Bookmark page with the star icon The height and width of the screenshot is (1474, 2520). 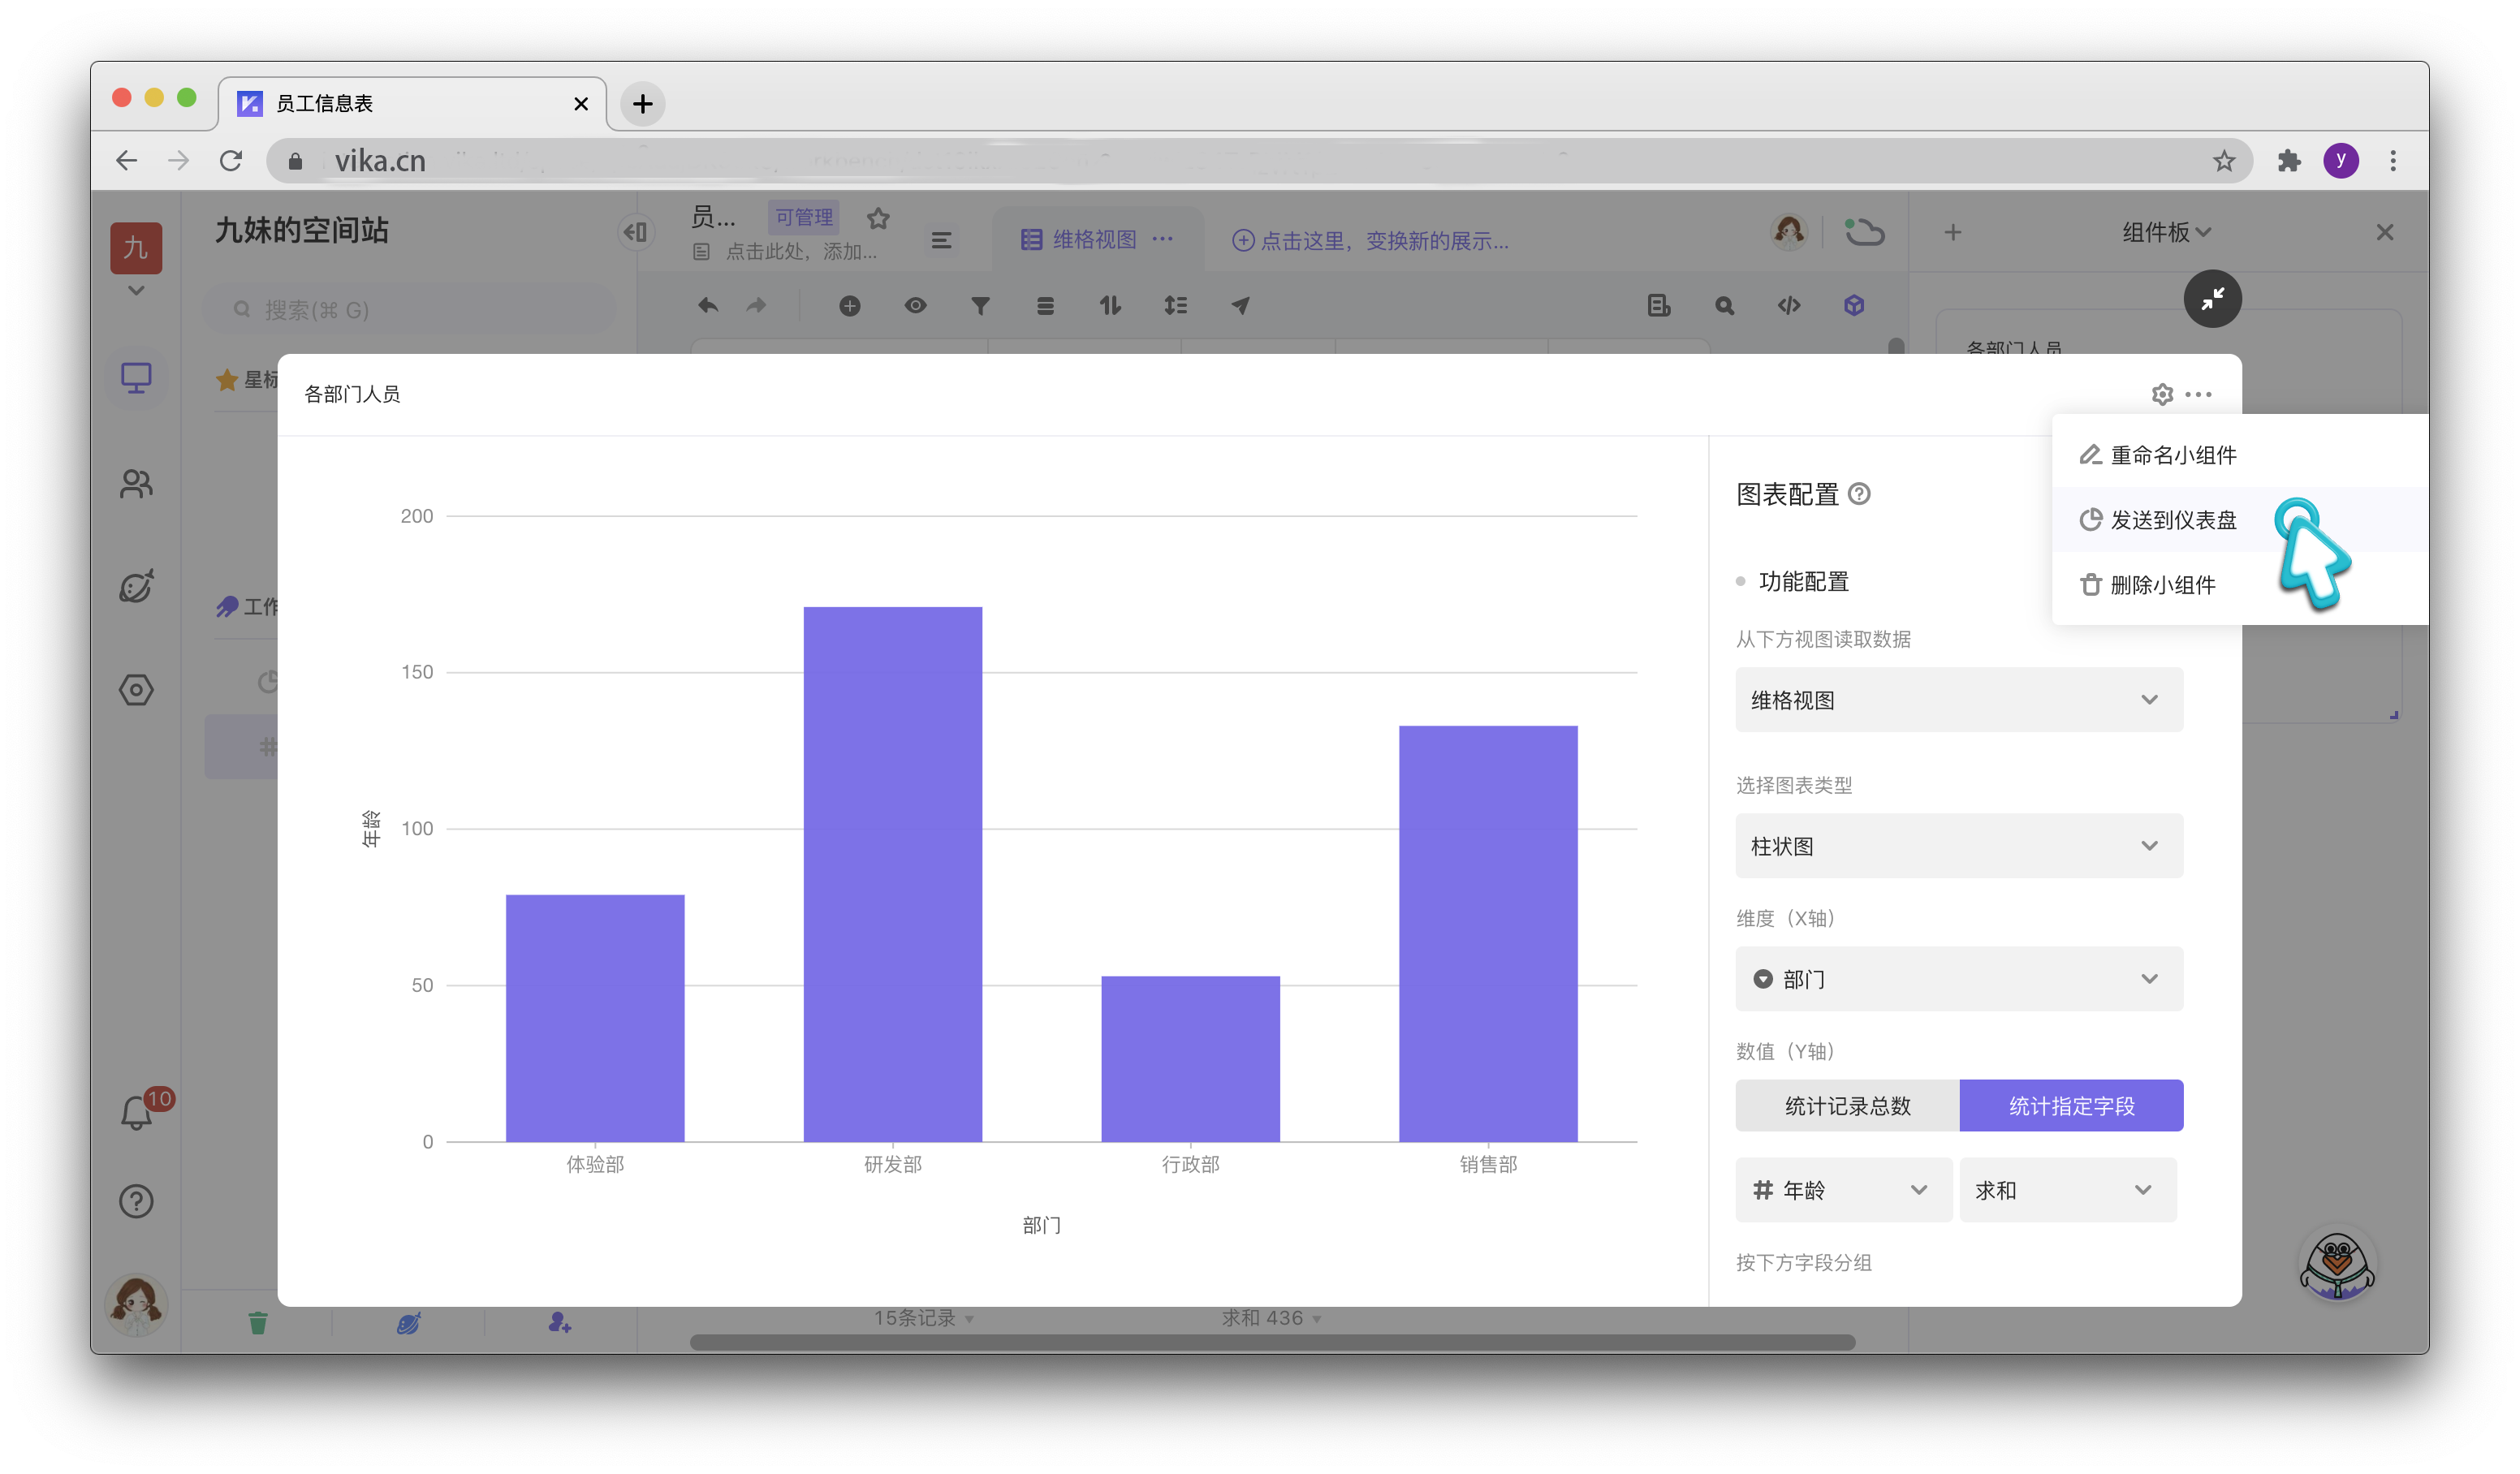coord(2223,161)
